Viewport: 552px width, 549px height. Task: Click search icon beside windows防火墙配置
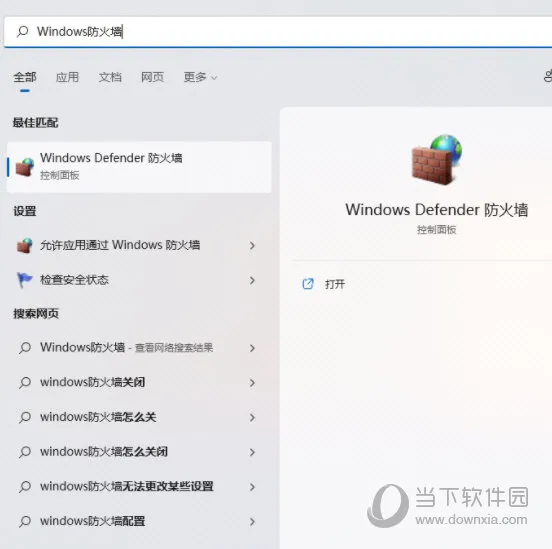point(25,521)
